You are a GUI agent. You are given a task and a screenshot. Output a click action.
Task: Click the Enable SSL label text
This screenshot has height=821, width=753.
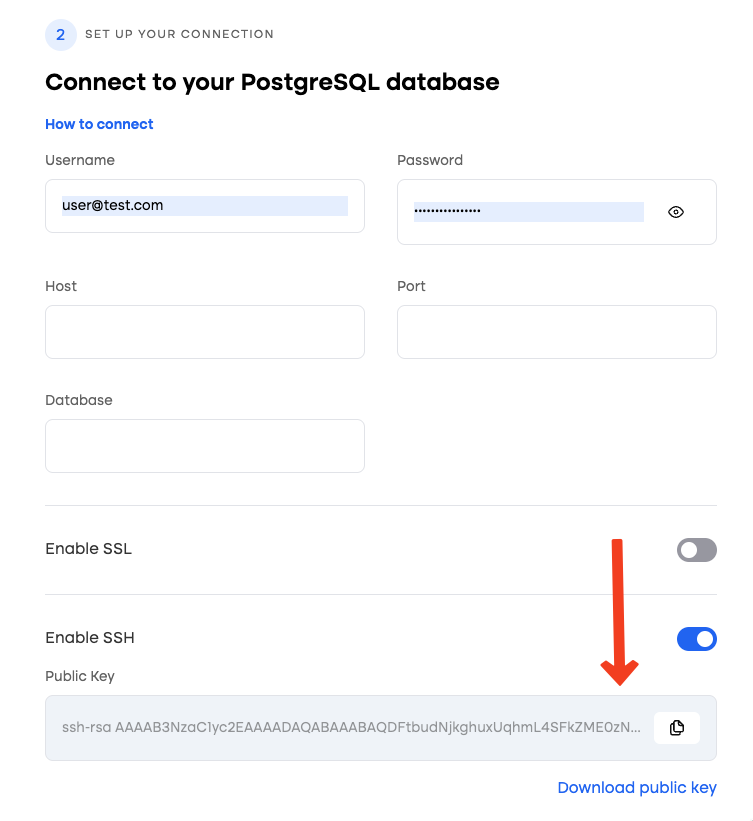88,549
